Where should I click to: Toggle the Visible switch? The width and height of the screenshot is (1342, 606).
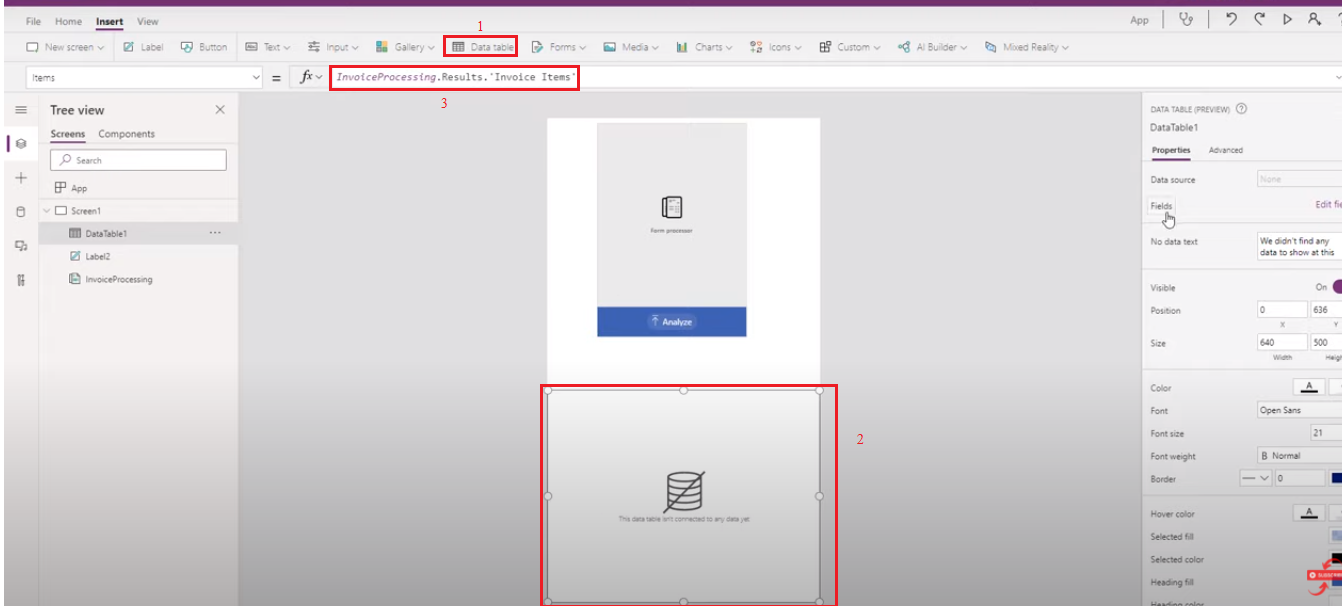(x=1336, y=287)
